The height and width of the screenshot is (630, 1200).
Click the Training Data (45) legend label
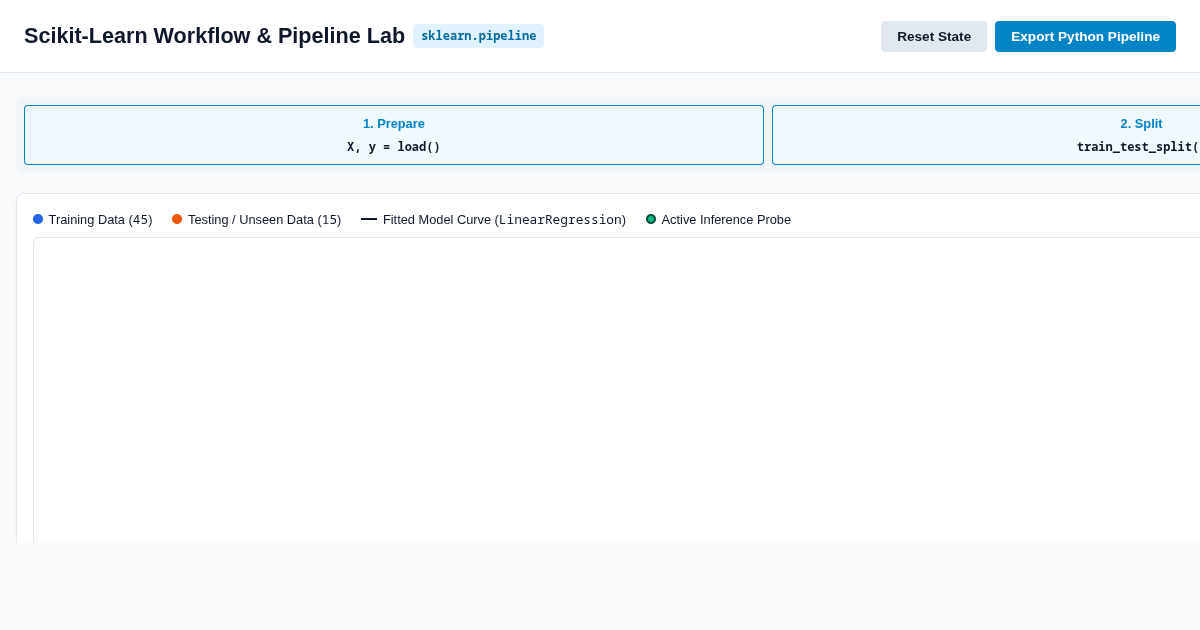(x=100, y=219)
